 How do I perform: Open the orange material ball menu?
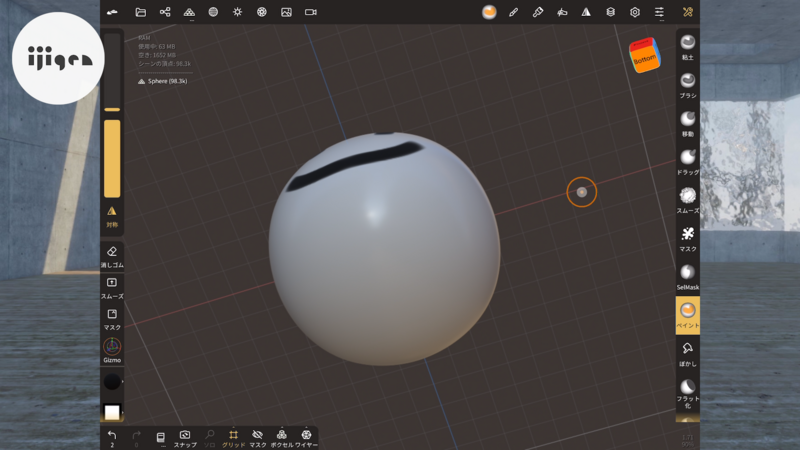[489, 12]
